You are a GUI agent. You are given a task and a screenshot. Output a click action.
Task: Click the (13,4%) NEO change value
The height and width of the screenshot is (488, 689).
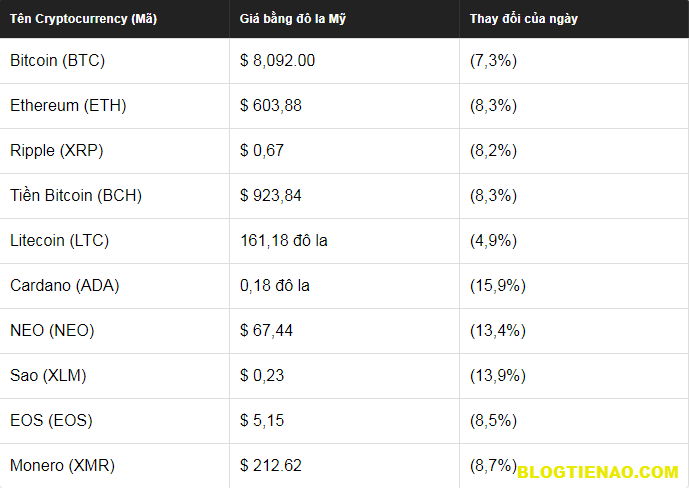(498, 331)
